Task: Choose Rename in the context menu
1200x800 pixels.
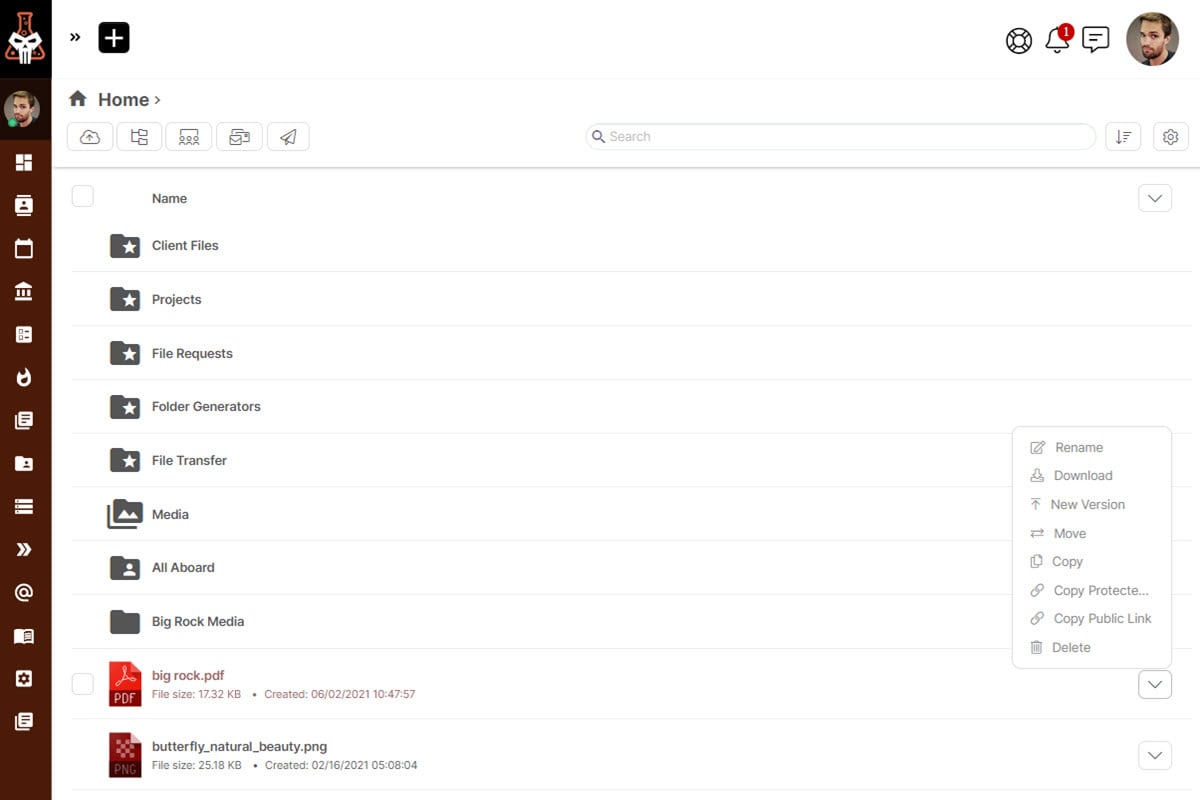Action: coord(1079,447)
